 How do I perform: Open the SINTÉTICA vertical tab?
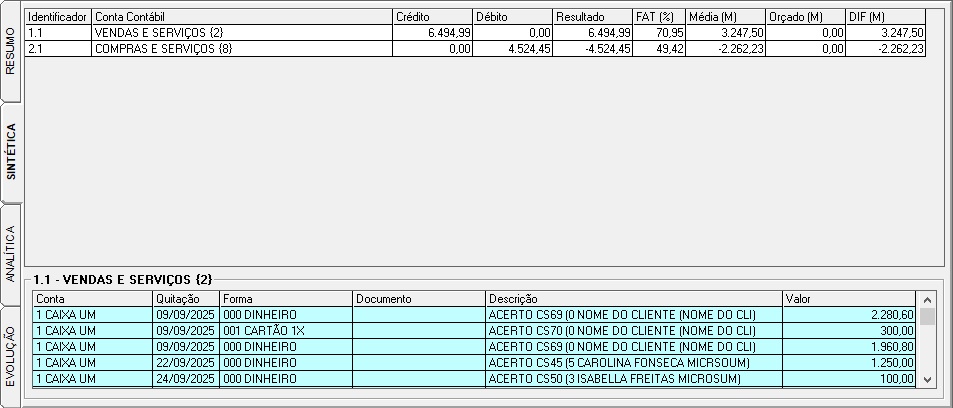coord(11,151)
